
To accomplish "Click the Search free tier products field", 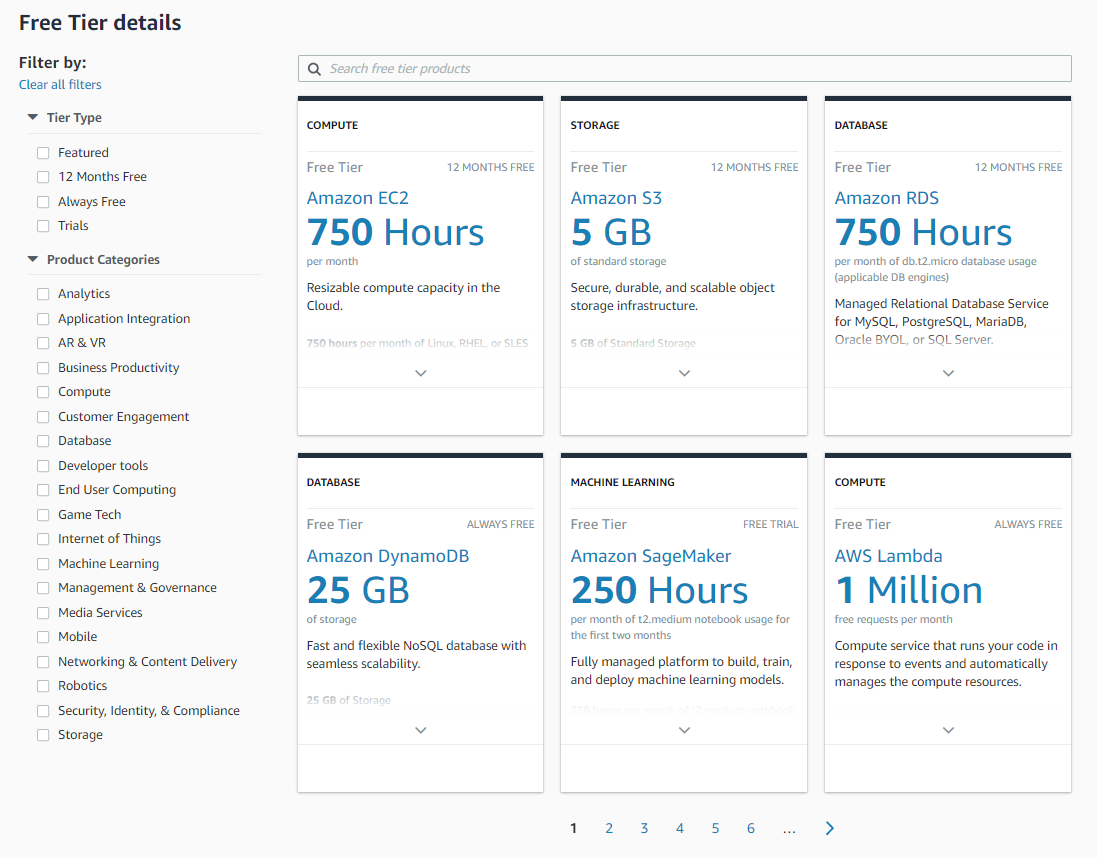I will pyautogui.click(x=684, y=69).
